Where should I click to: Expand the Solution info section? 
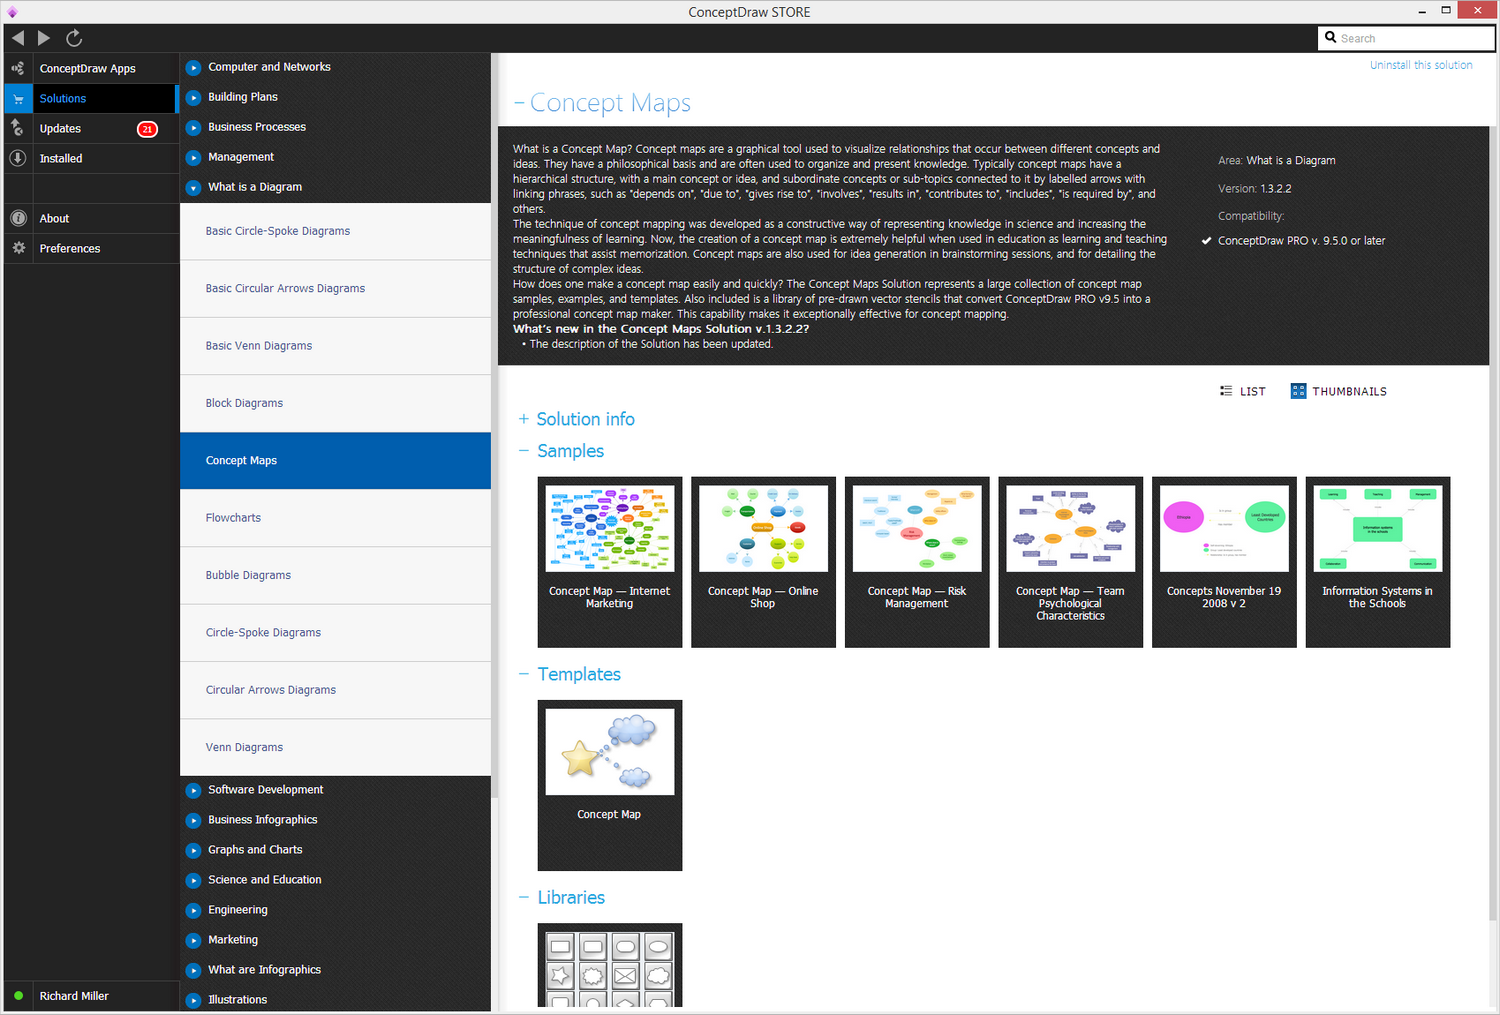(x=523, y=419)
